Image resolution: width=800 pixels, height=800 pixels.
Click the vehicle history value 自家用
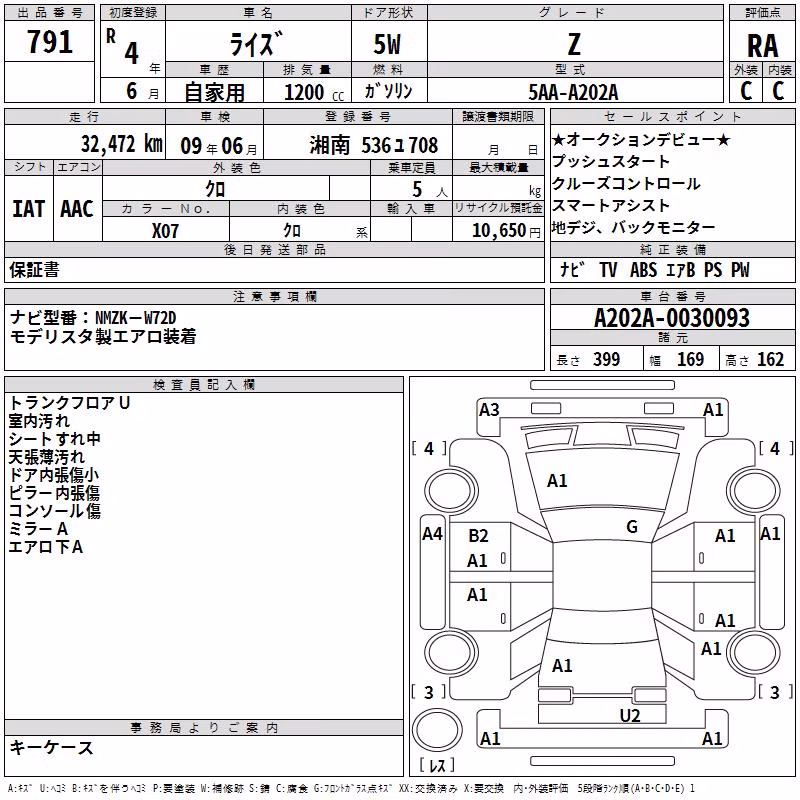[x=214, y=92]
